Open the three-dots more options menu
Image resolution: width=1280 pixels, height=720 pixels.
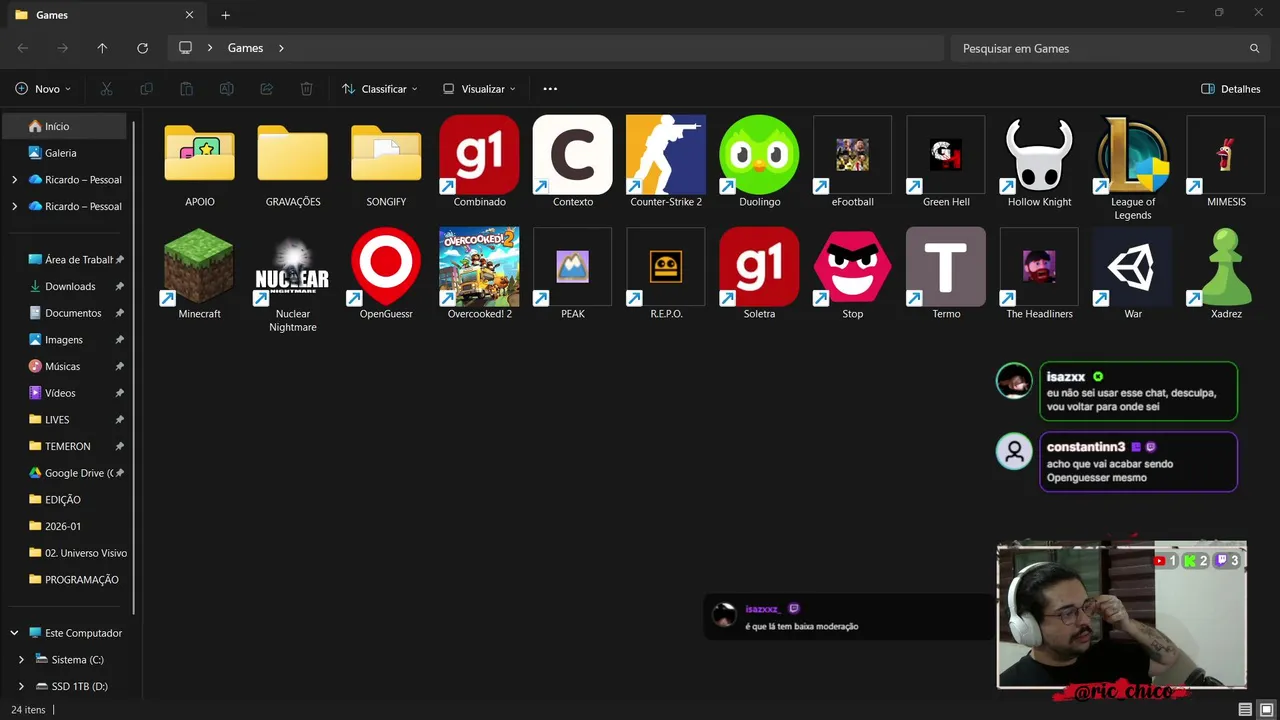coord(550,89)
